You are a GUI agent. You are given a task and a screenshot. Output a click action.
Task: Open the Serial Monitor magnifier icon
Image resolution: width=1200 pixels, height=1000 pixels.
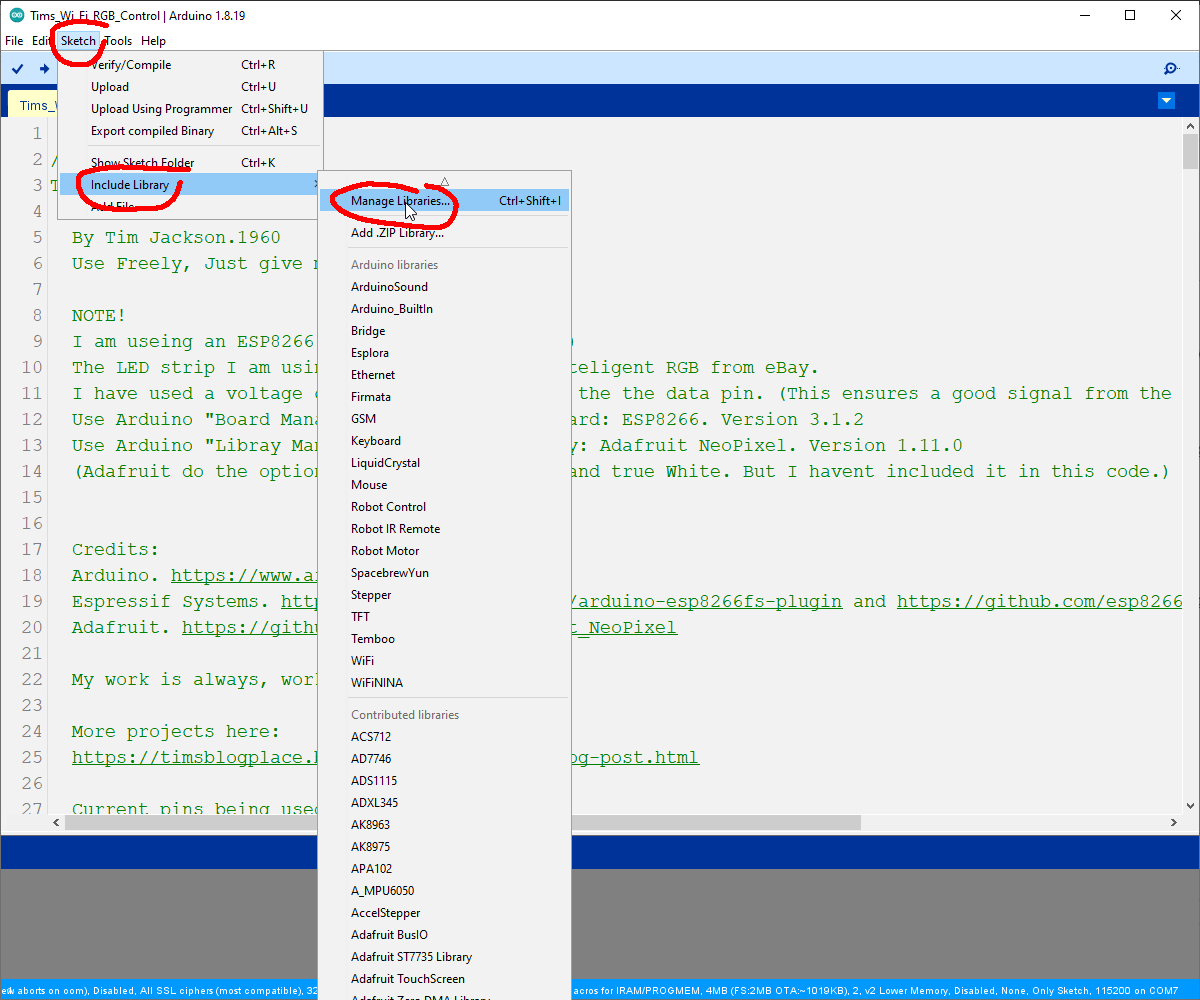pos(1171,69)
